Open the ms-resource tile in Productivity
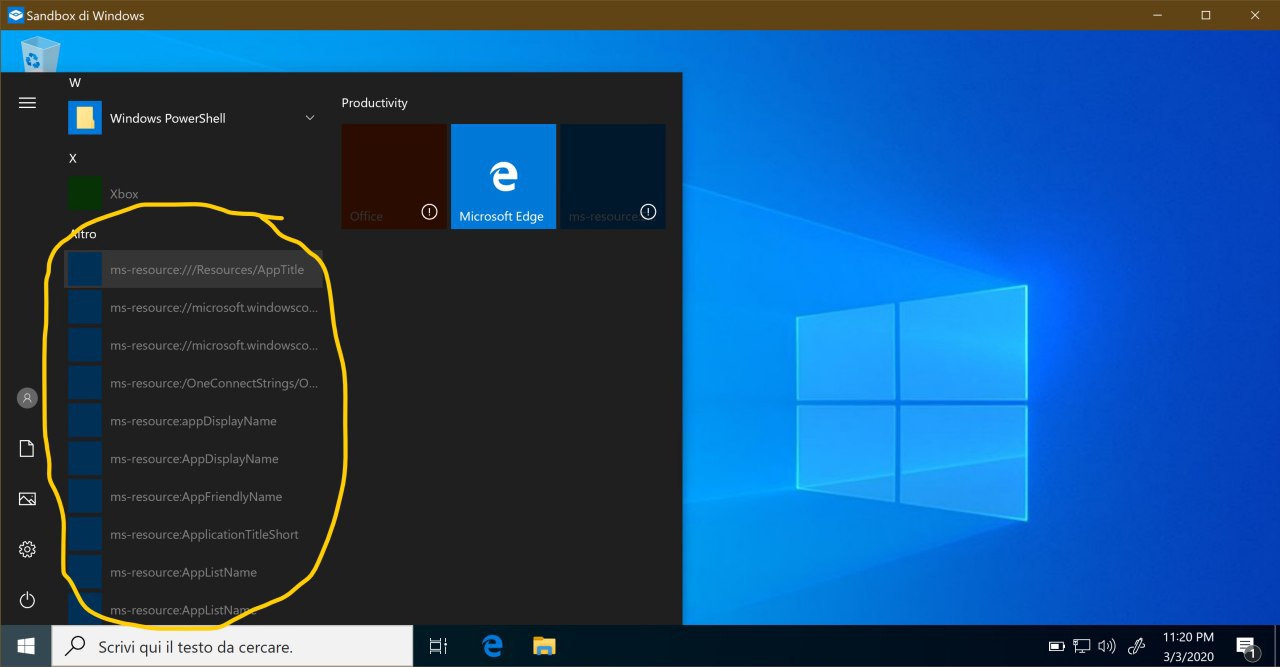Image resolution: width=1280 pixels, height=667 pixels. [612, 176]
